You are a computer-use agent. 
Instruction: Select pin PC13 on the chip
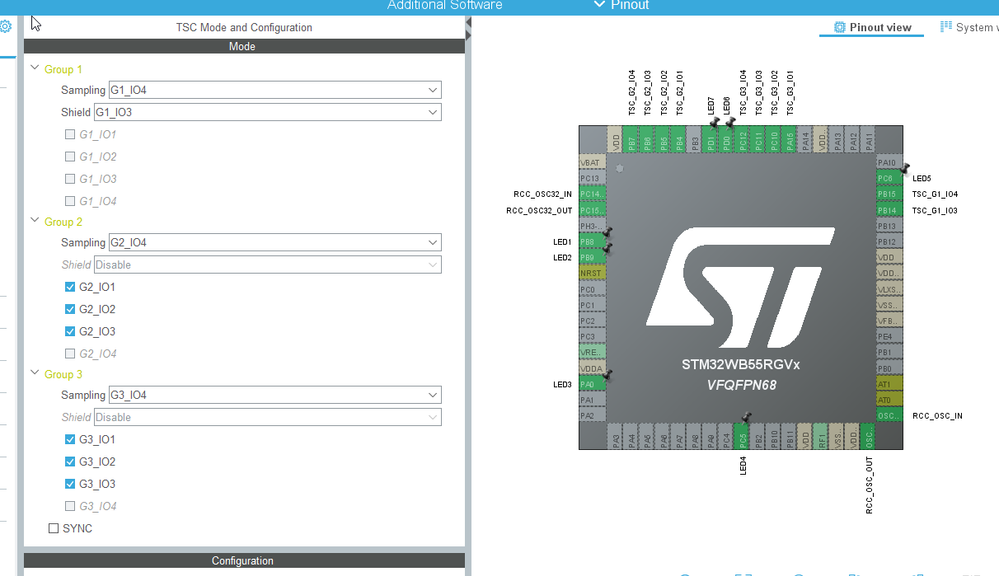point(593,178)
